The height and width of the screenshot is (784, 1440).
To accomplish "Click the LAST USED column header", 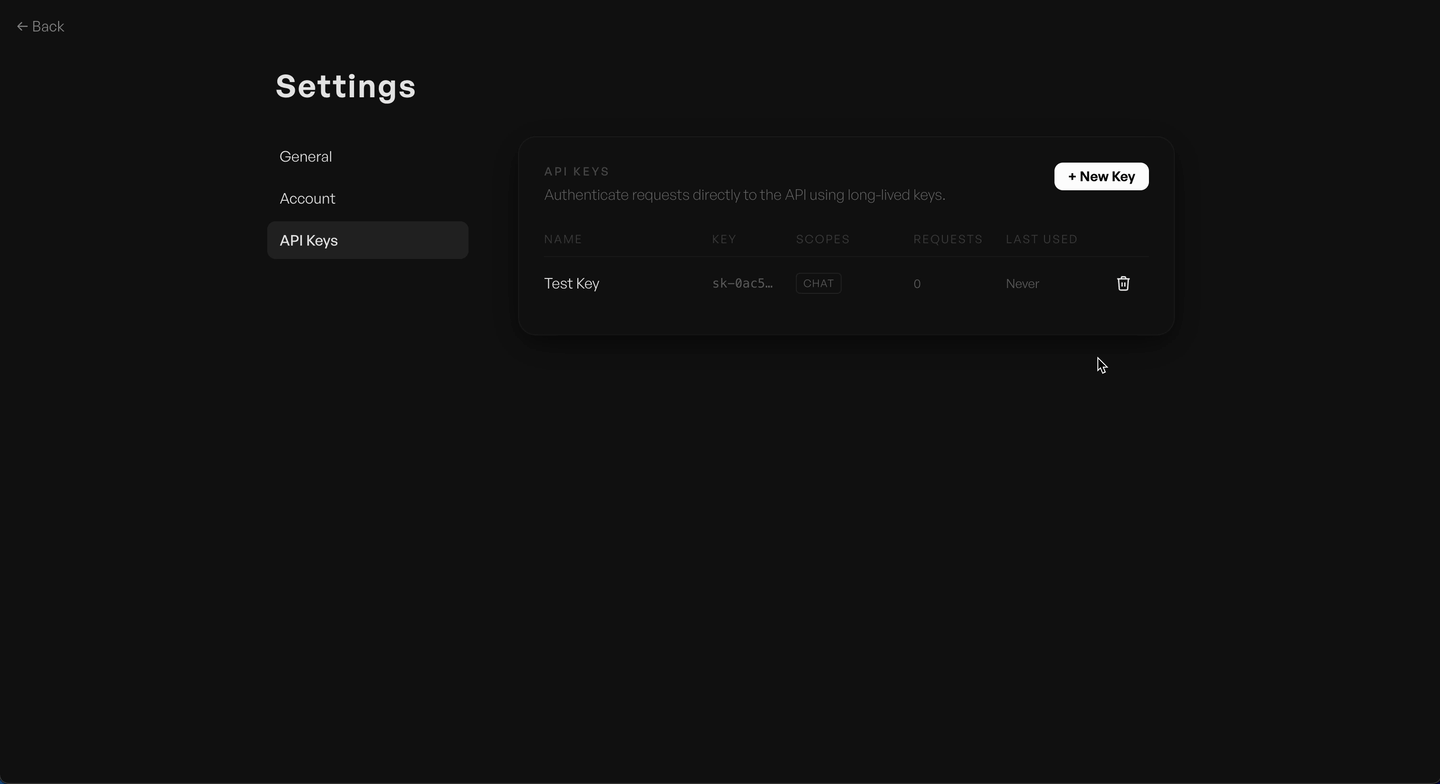I will pos(1042,239).
